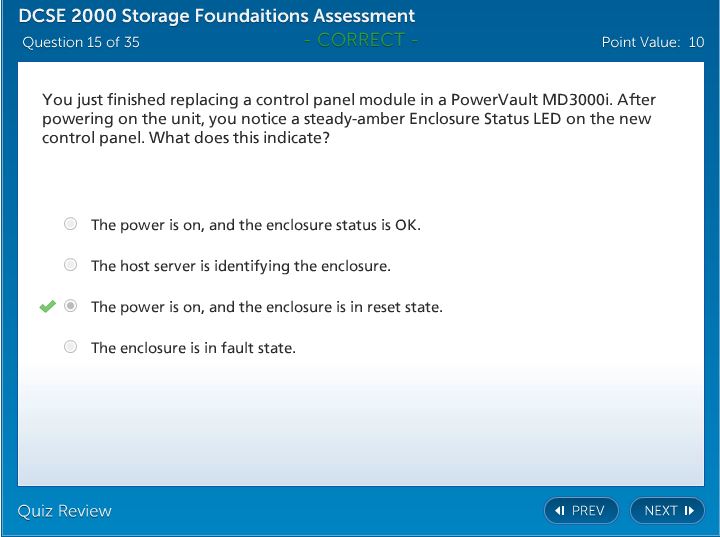Click the answer text 'The power is on, and the enclosure is in reset state.'

(266, 307)
